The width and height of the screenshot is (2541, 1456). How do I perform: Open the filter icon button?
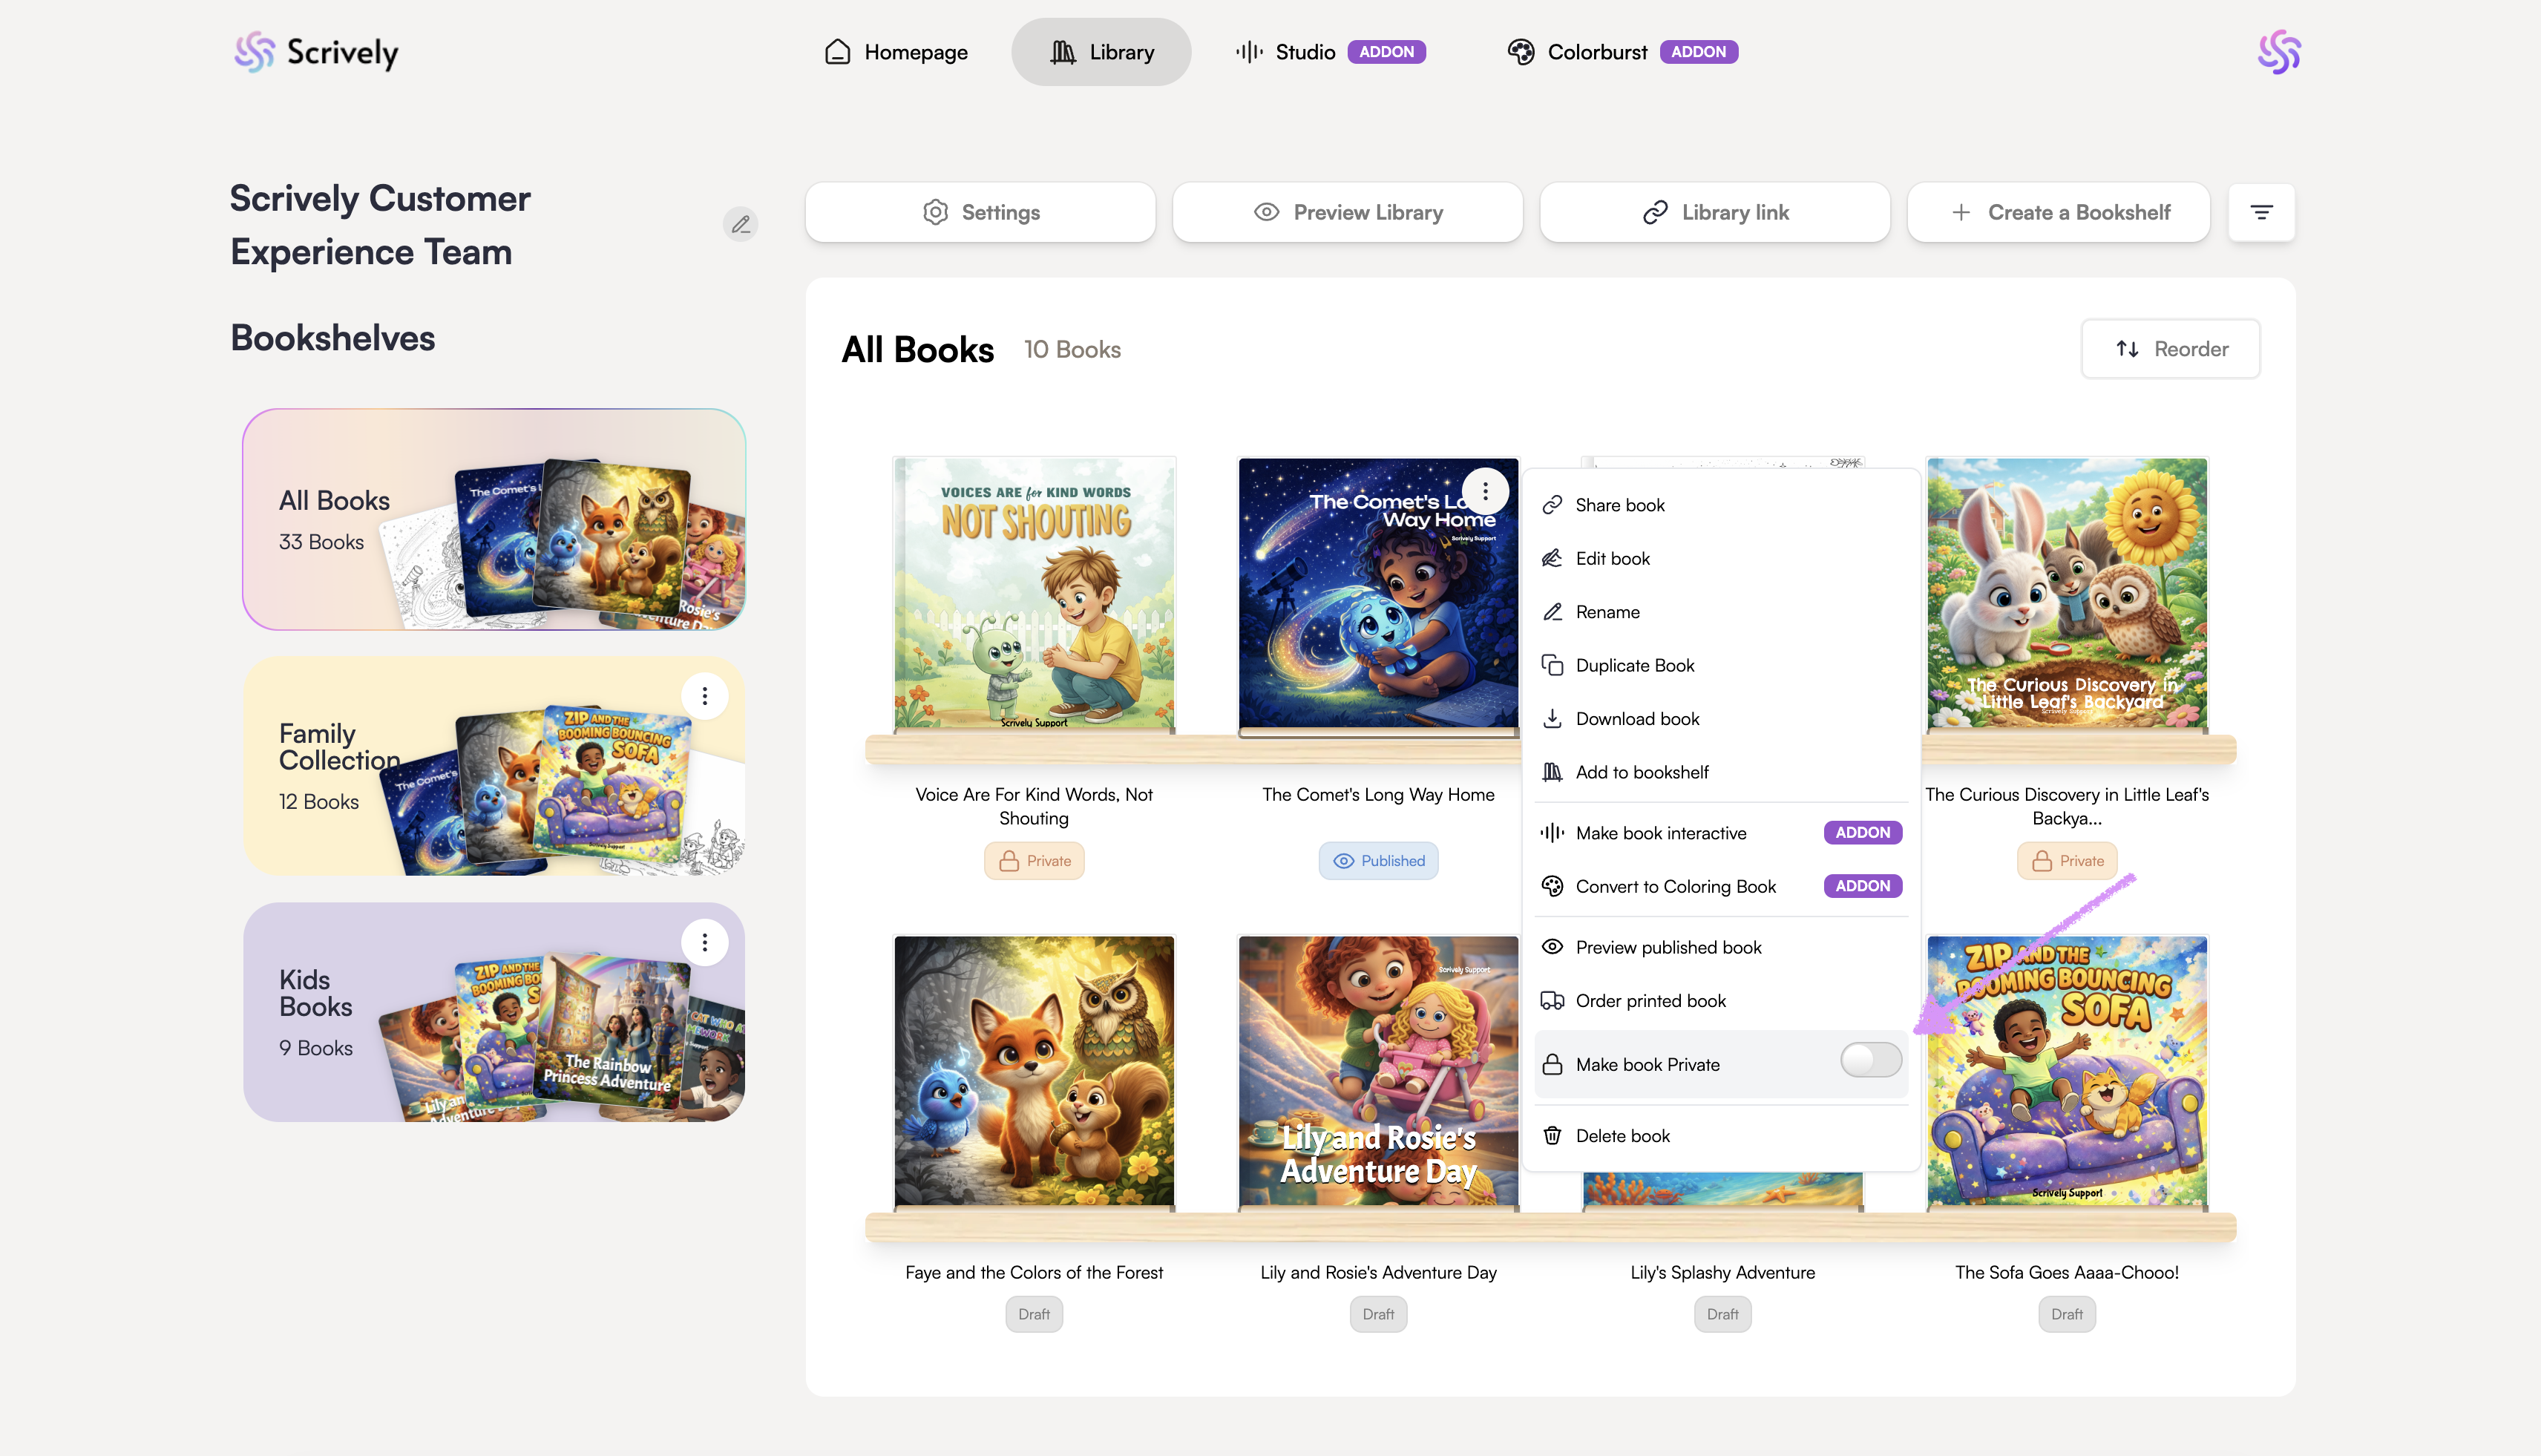point(2261,212)
